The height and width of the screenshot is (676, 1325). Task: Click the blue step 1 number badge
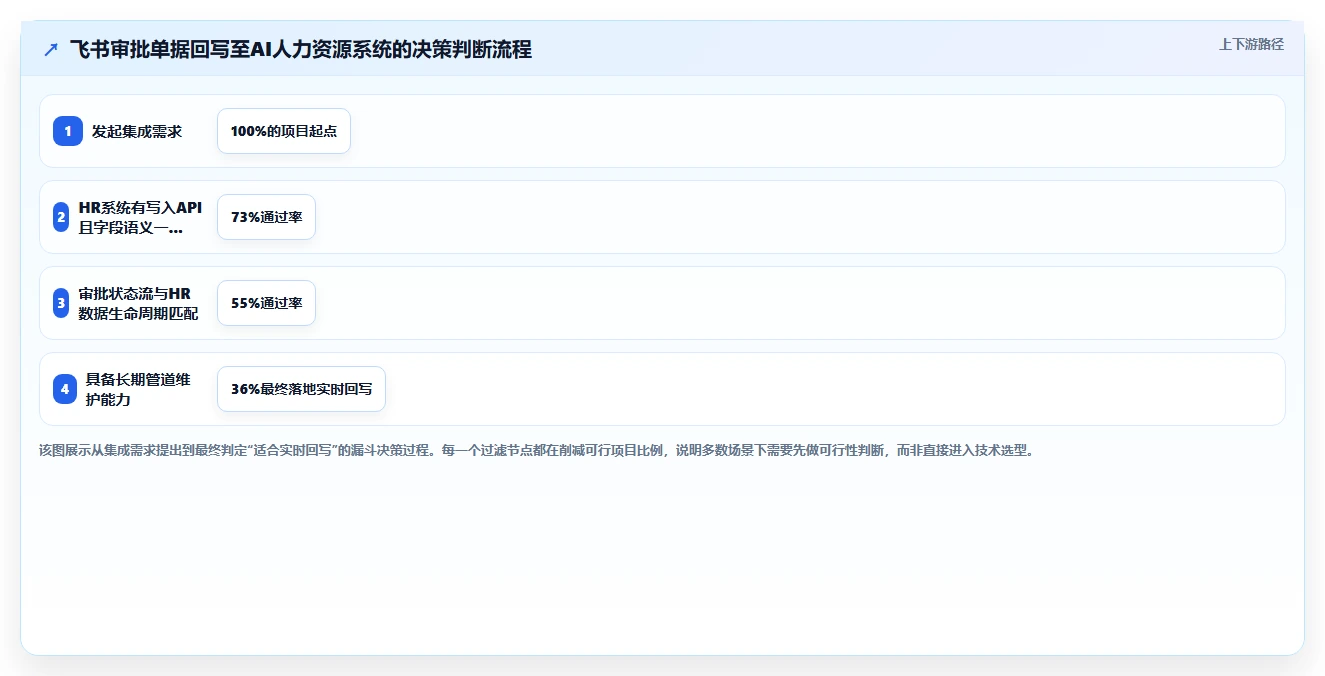(x=68, y=131)
